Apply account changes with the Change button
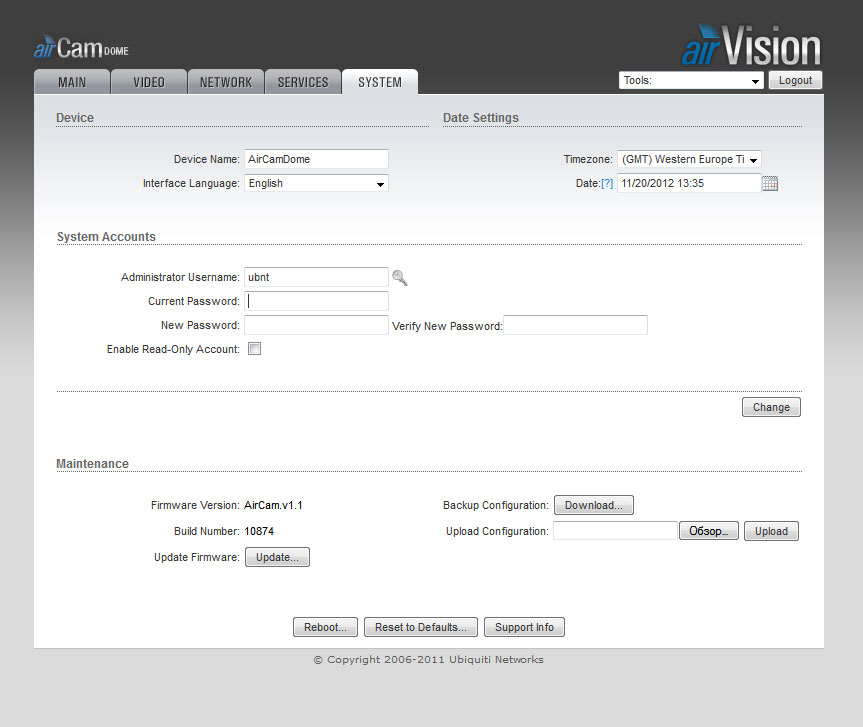The image size is (863, 727). tap(770, 407)
